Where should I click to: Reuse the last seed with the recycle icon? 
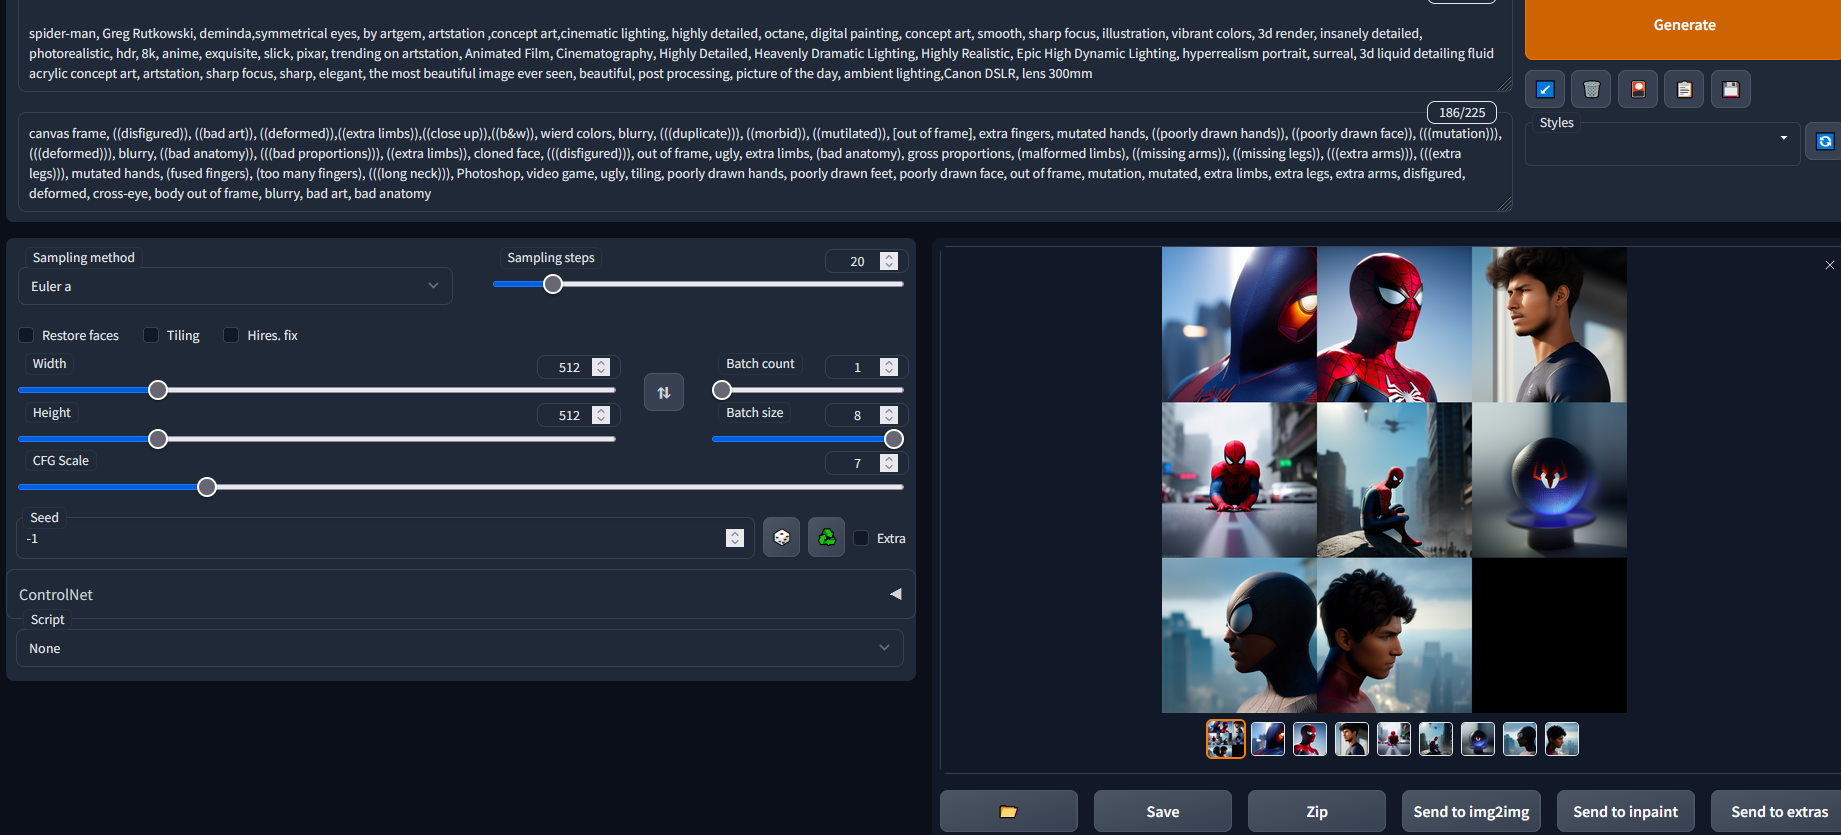[x=827, y=538]
